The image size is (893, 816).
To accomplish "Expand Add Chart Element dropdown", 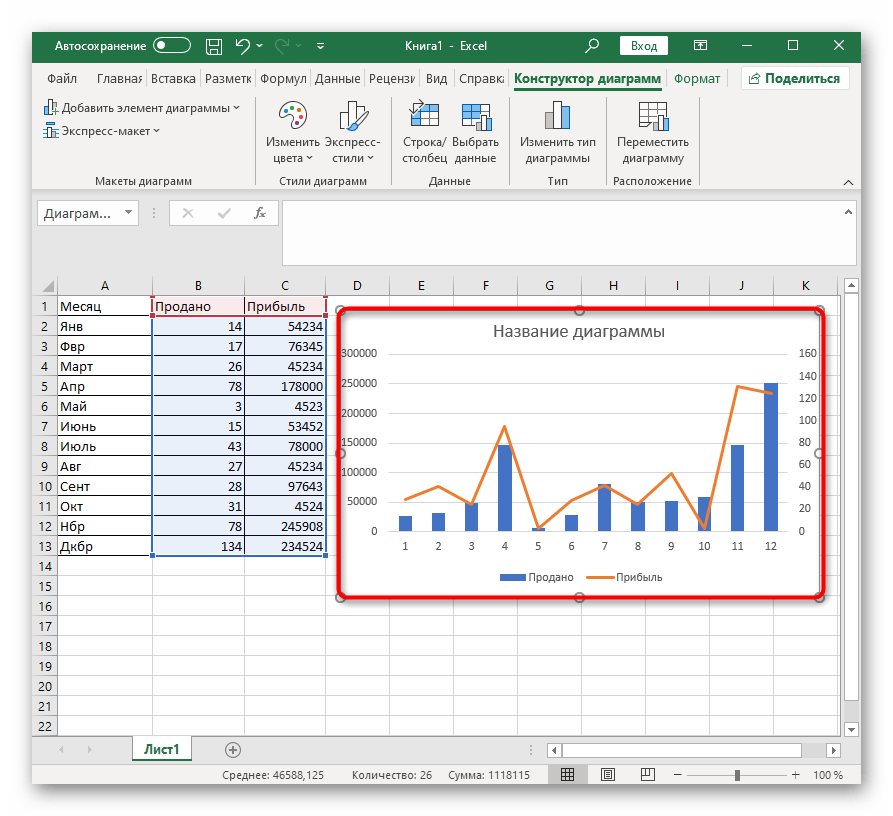I will tap(141, 107).
